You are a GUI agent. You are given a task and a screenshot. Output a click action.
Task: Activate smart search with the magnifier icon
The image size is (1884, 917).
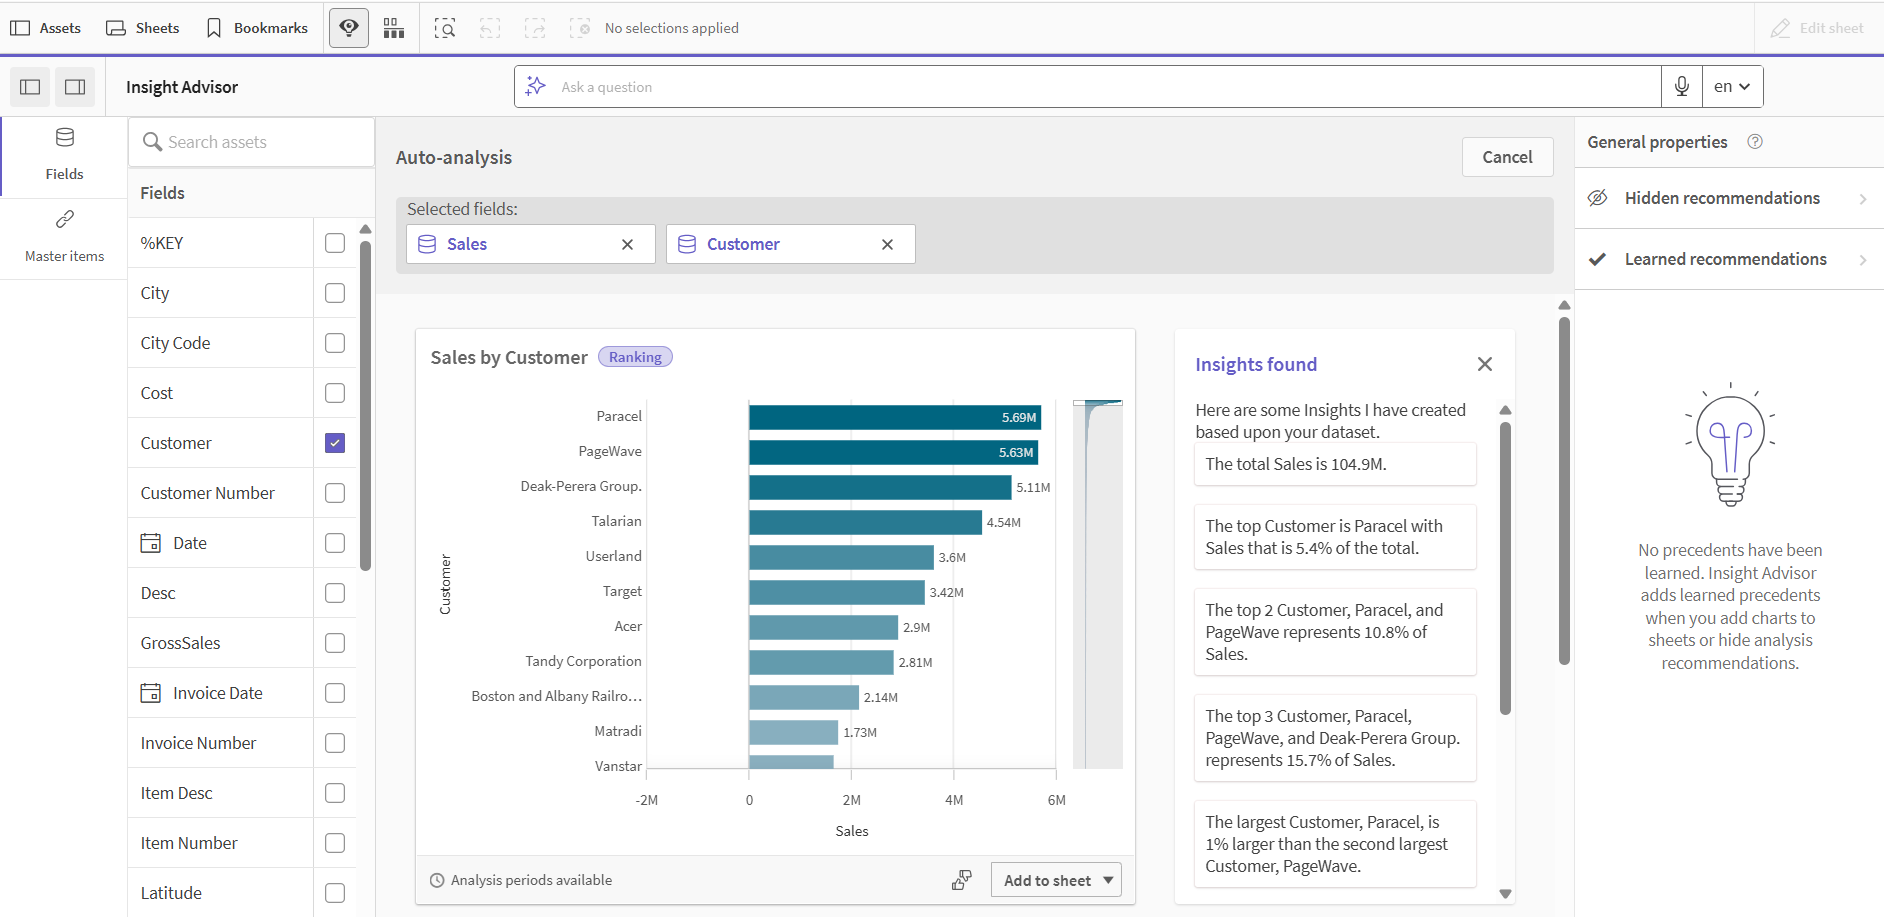click(x=445, y=27)
